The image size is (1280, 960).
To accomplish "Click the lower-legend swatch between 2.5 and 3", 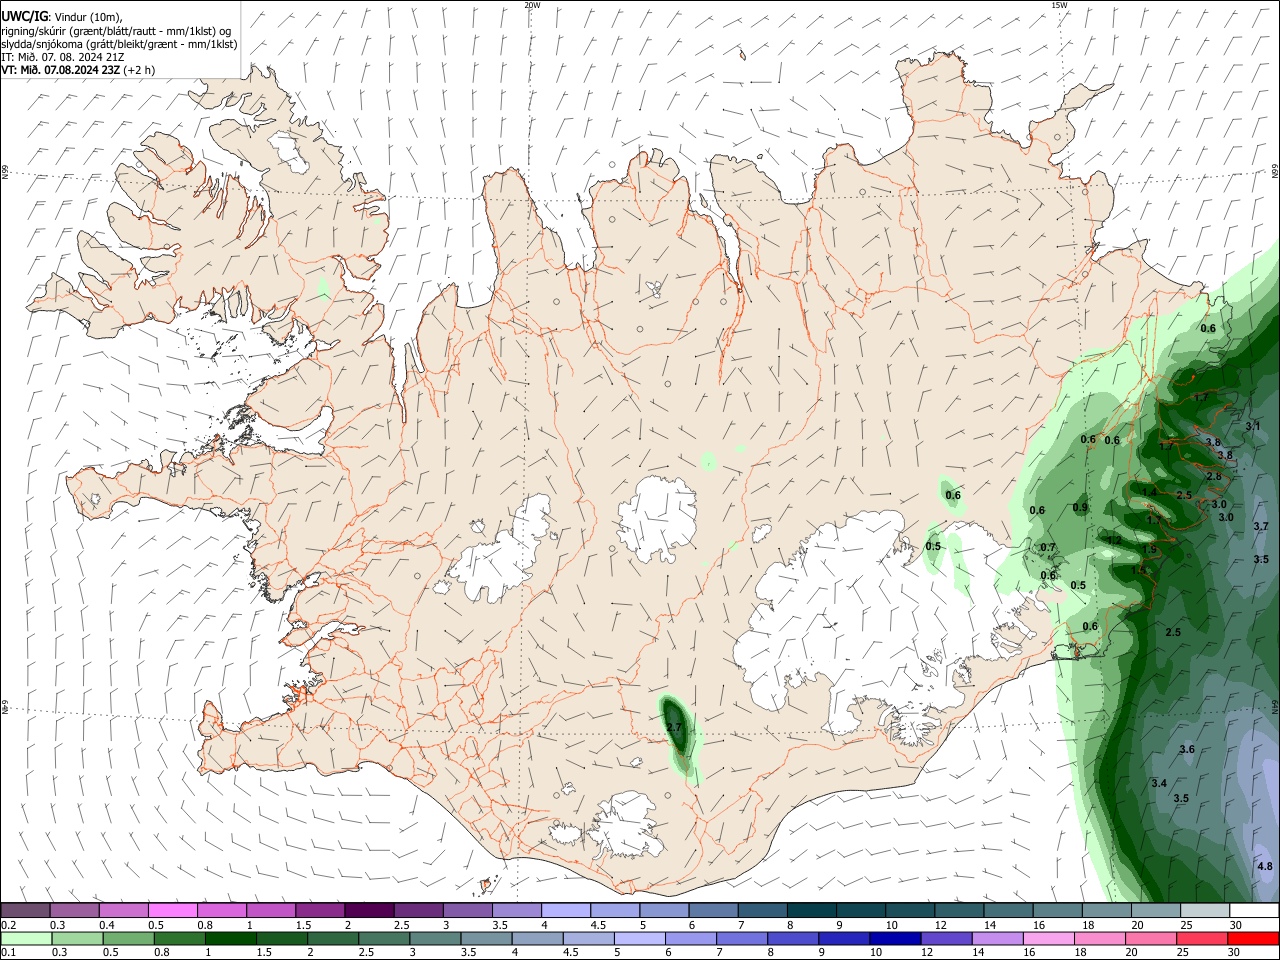I will [x=384, y=938].
